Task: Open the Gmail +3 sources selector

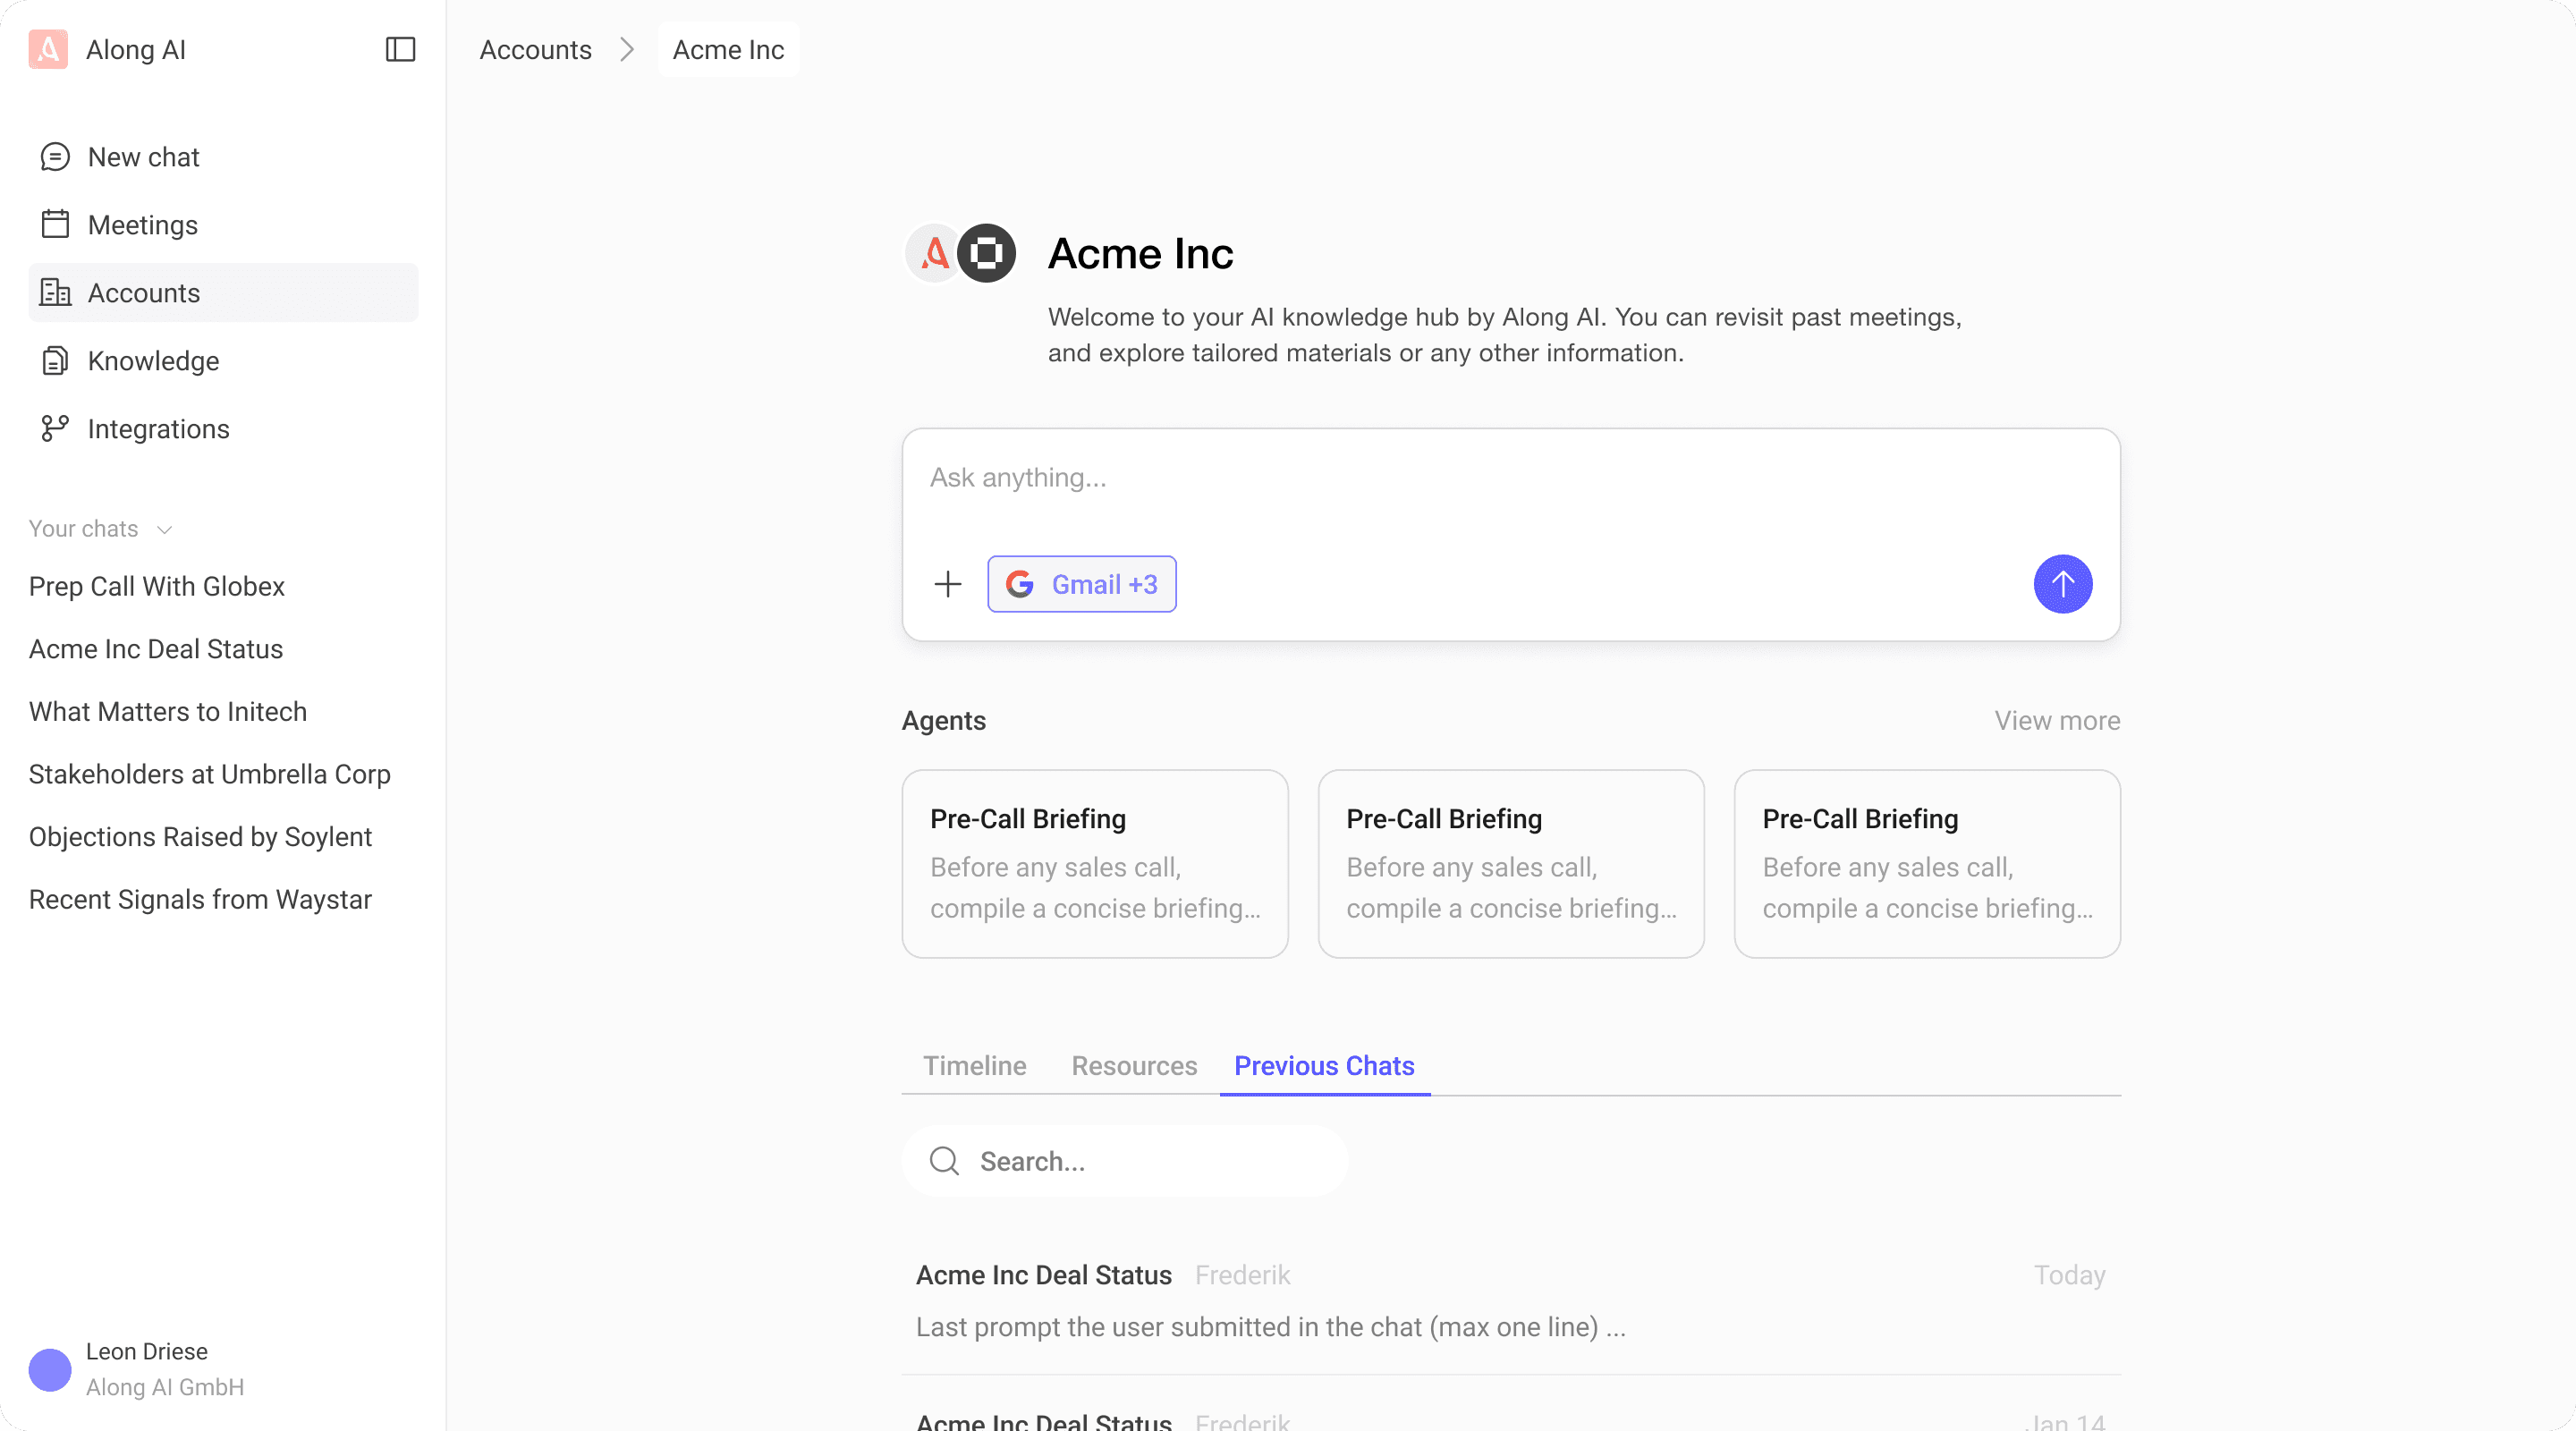Action: [x=1081, y=584]
